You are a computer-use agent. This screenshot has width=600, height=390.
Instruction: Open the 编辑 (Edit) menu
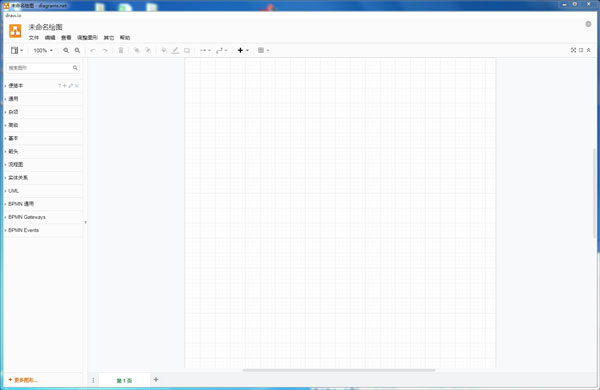(x=50, y=38)
